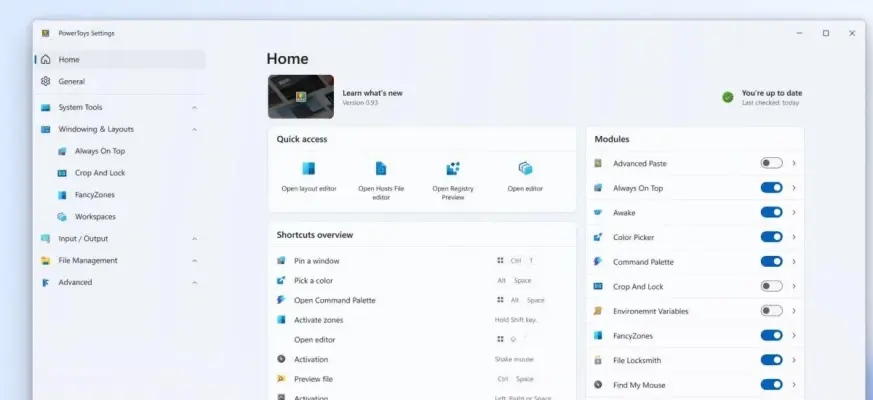Open Registry Preview icon
The width and height of the screenshot is (873, 400).
[453, 168]
